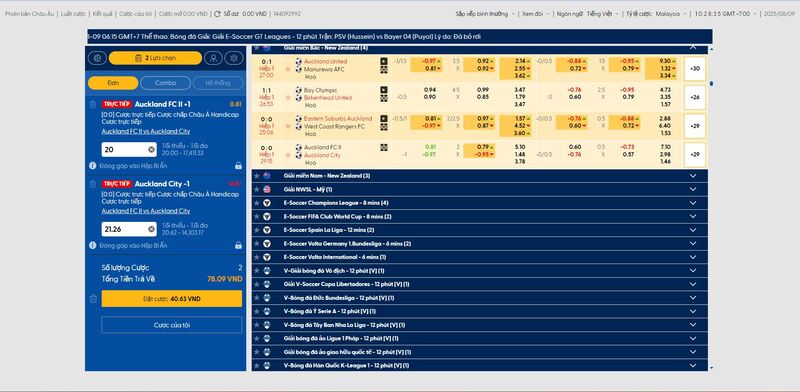Image resolution: width=800 pixels, height=392 pixels.
Task: Select the Combo bet type tab
Action: (x=165, y=83)
